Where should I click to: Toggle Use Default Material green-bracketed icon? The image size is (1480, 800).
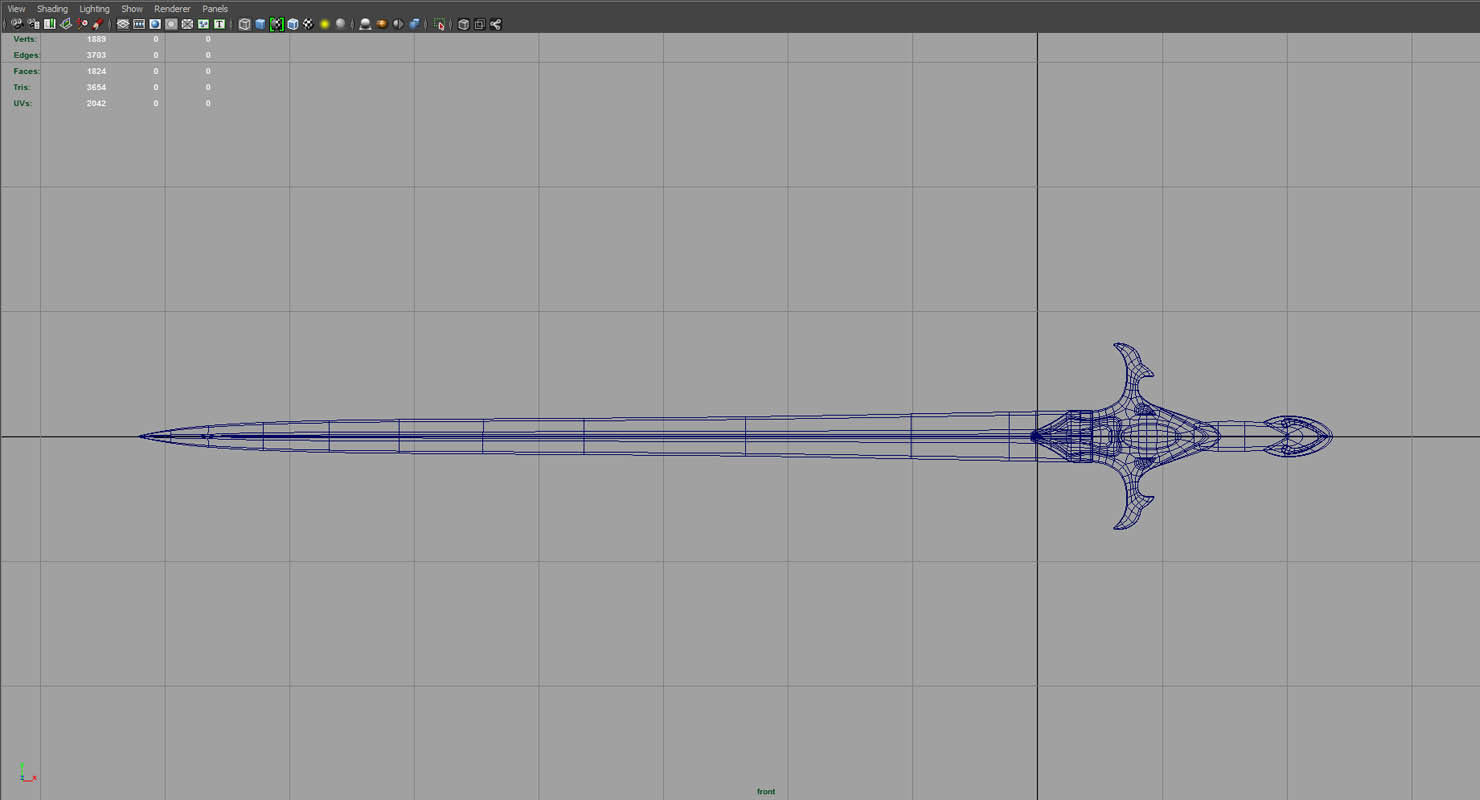pyautogui.click(x=277, y=24)
